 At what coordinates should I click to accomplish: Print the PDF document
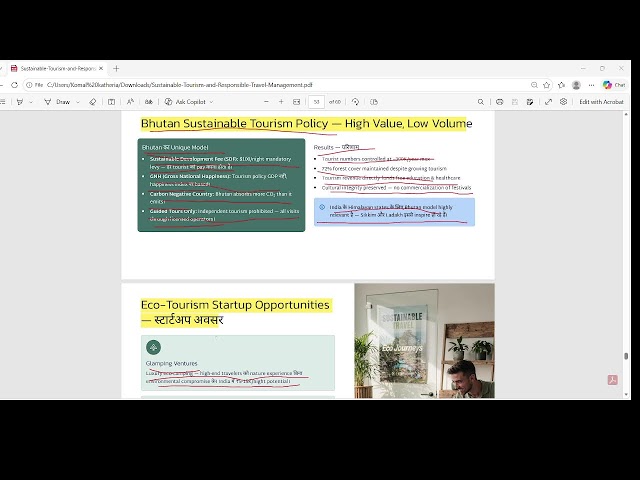(x=500, y=102)
